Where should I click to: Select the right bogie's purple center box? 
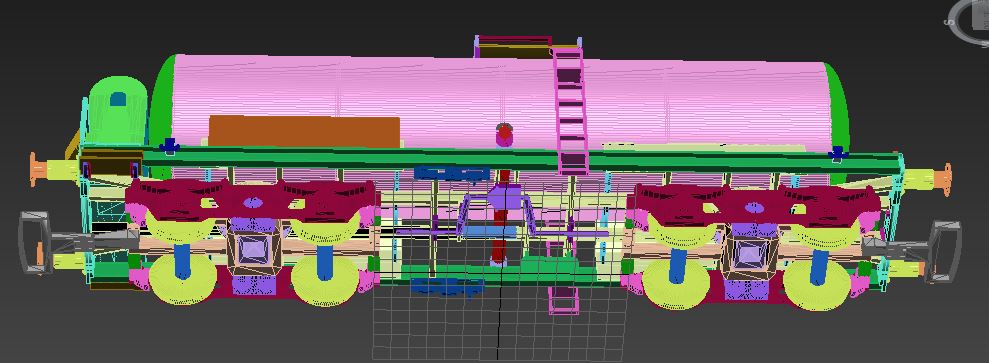click(x=748, y=256)
